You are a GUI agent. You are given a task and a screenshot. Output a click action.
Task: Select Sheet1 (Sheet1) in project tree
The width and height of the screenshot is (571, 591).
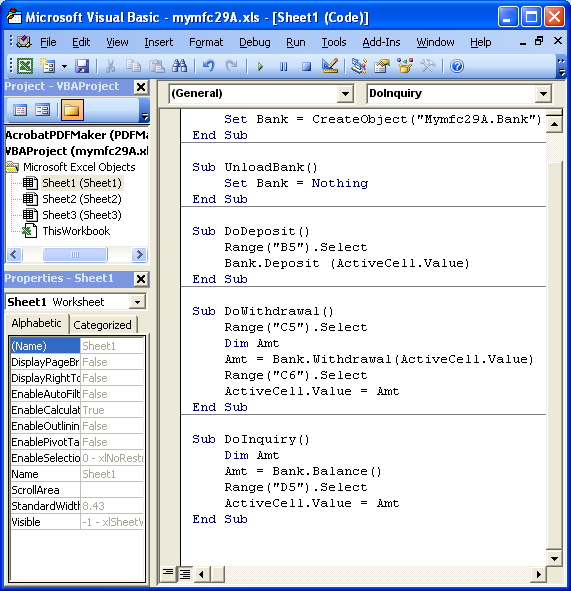[x=82, y=183]
